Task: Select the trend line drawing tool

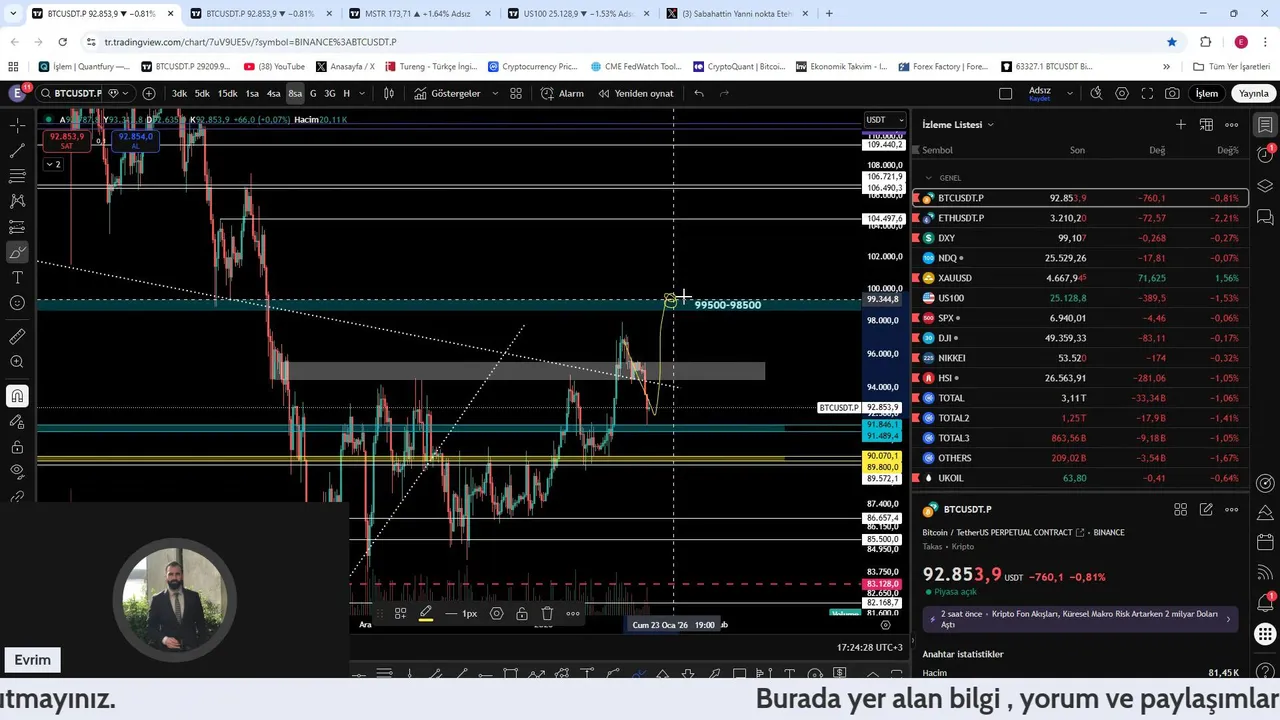Action: coord(17,151)
